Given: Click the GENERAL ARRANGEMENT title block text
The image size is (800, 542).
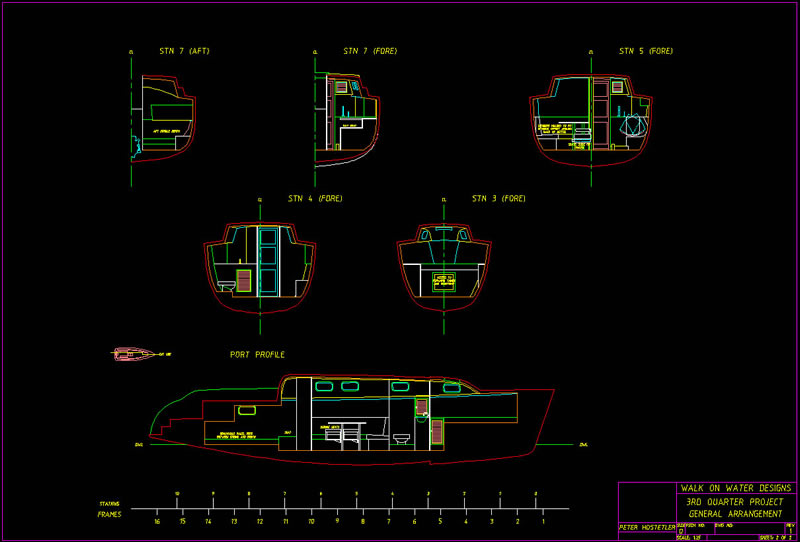Looking at the screenshot, I should tap(735, 513).
